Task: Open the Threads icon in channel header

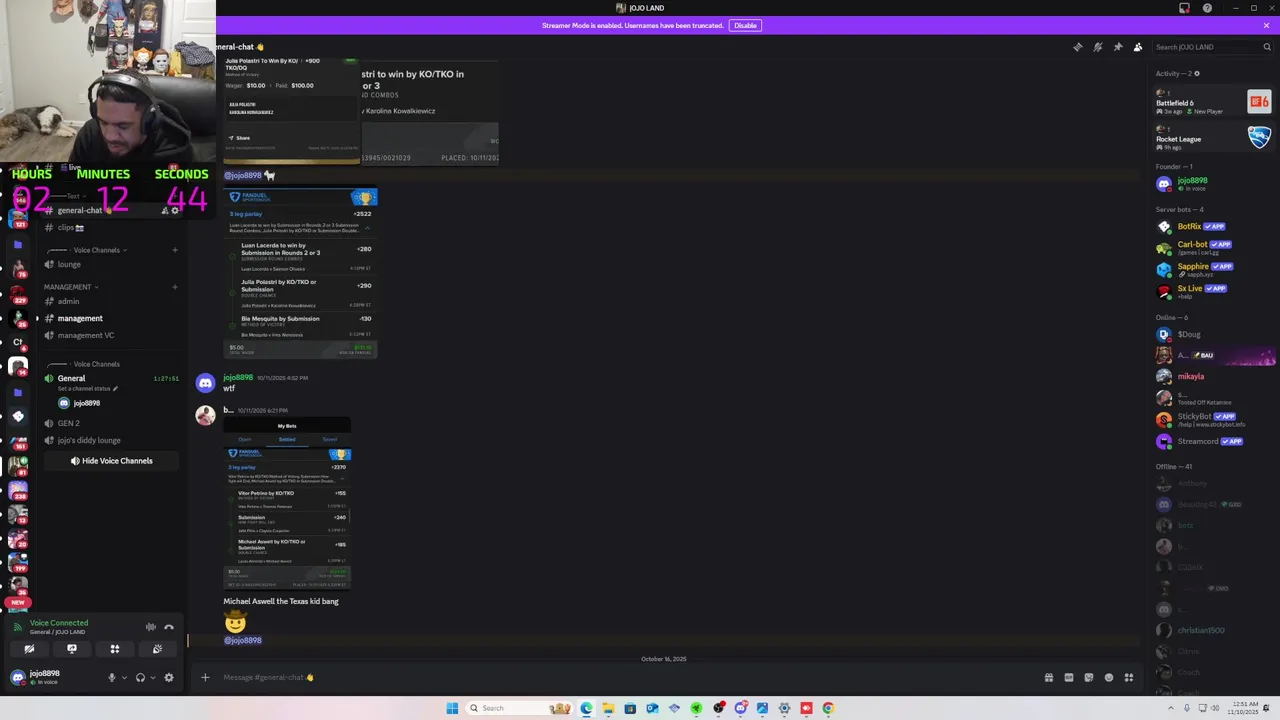Action: click(1077, 47)
